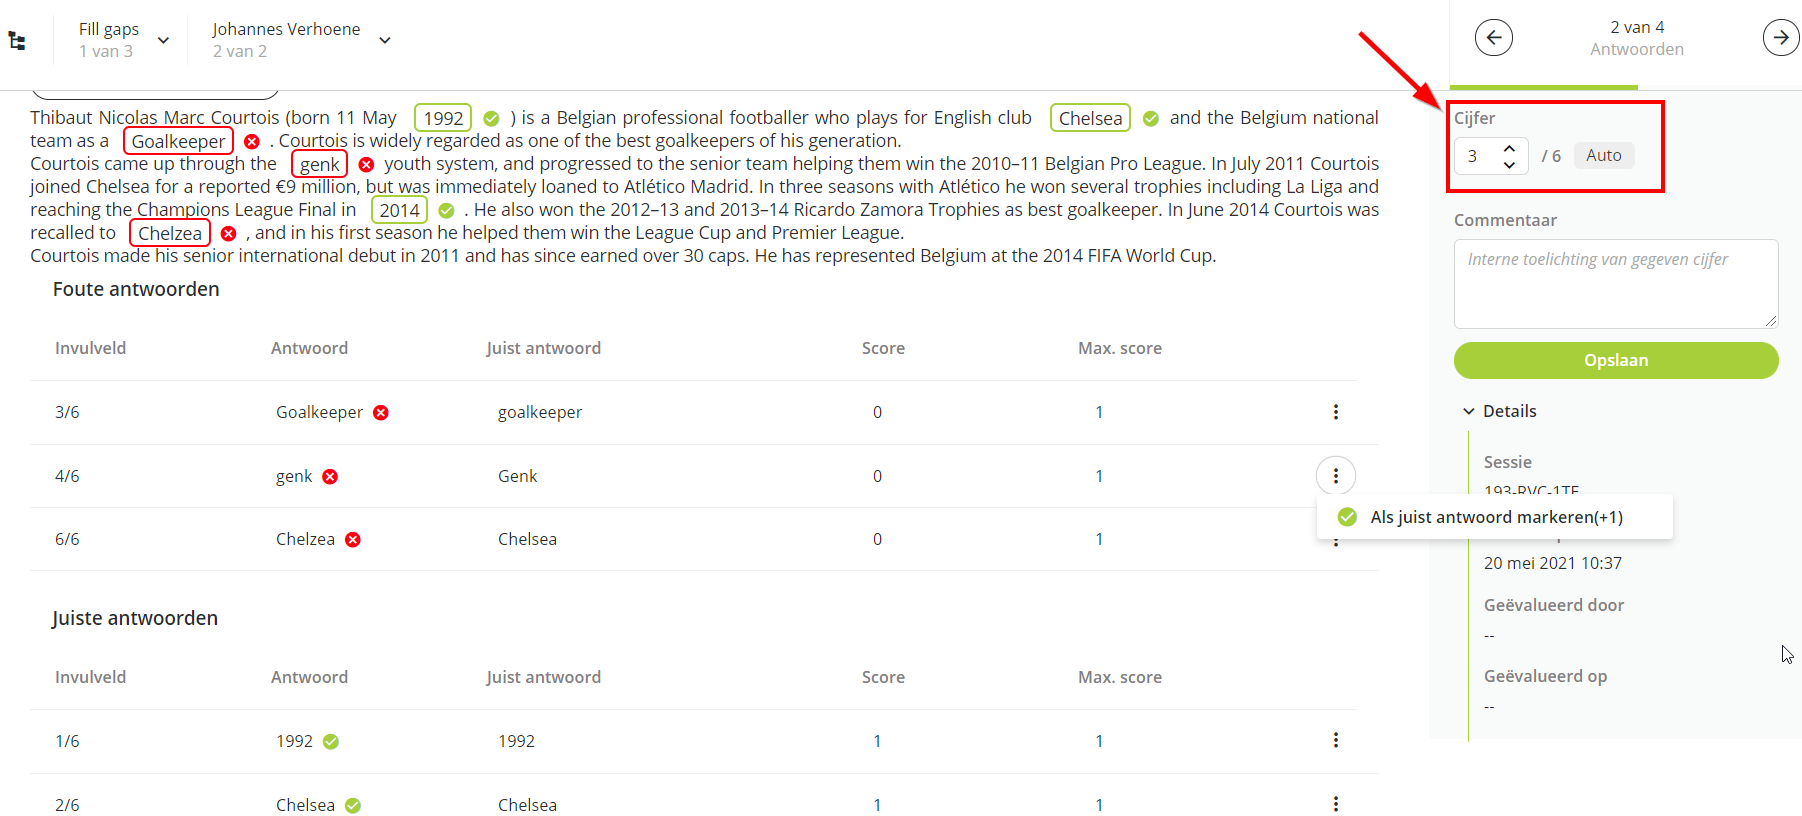1802x816 pixels.
Task: Increase the Cijfer score with up arrow
Action: point(1509,148)
